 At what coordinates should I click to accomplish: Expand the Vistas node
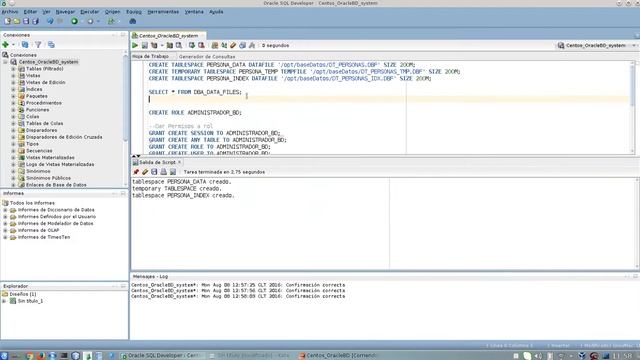pyautogui.click(x=13, y=76)
